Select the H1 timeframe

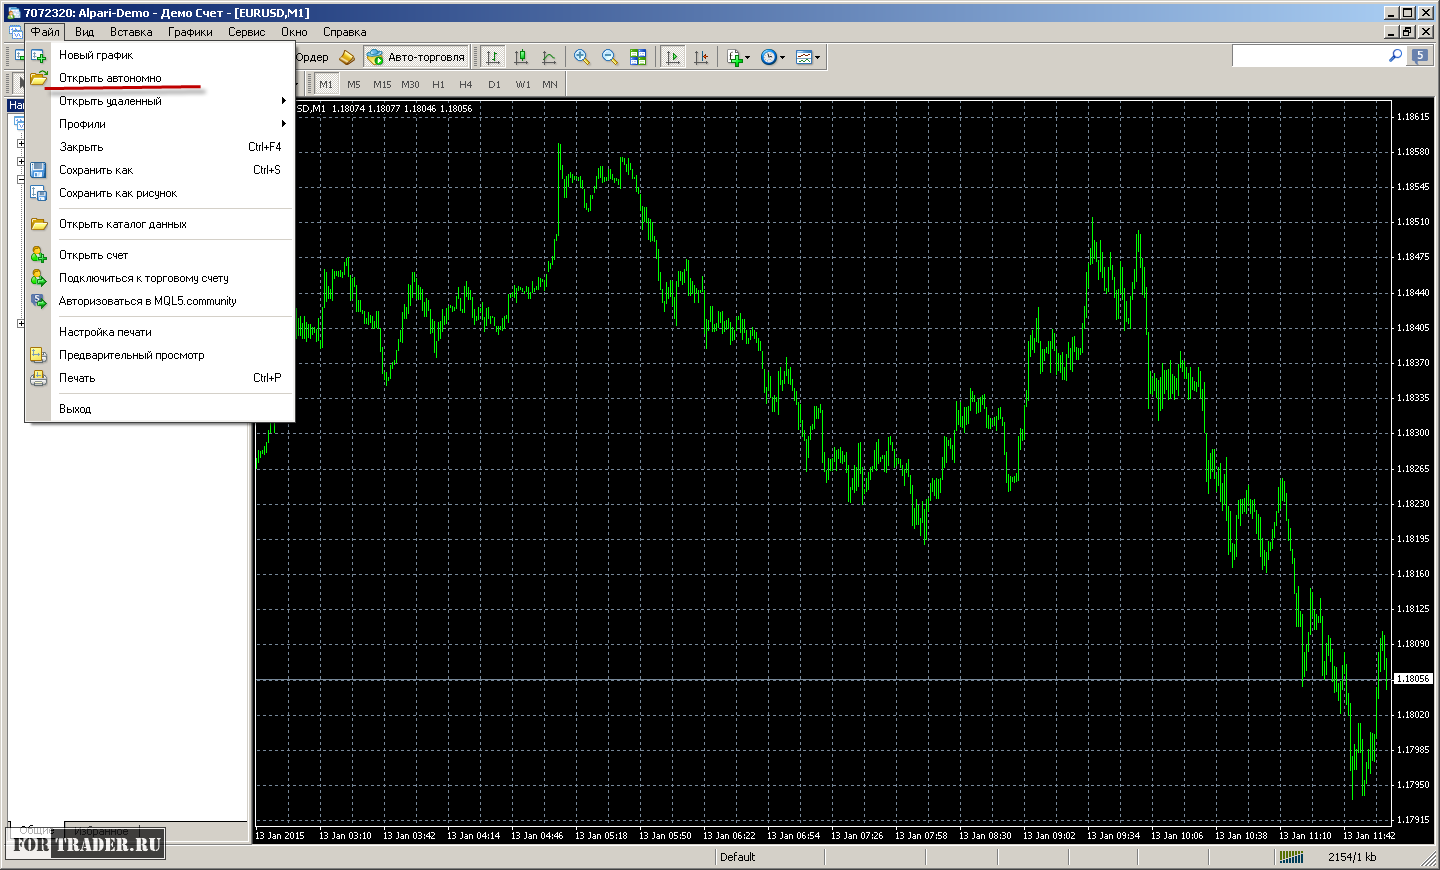click(x=438, y=85)
